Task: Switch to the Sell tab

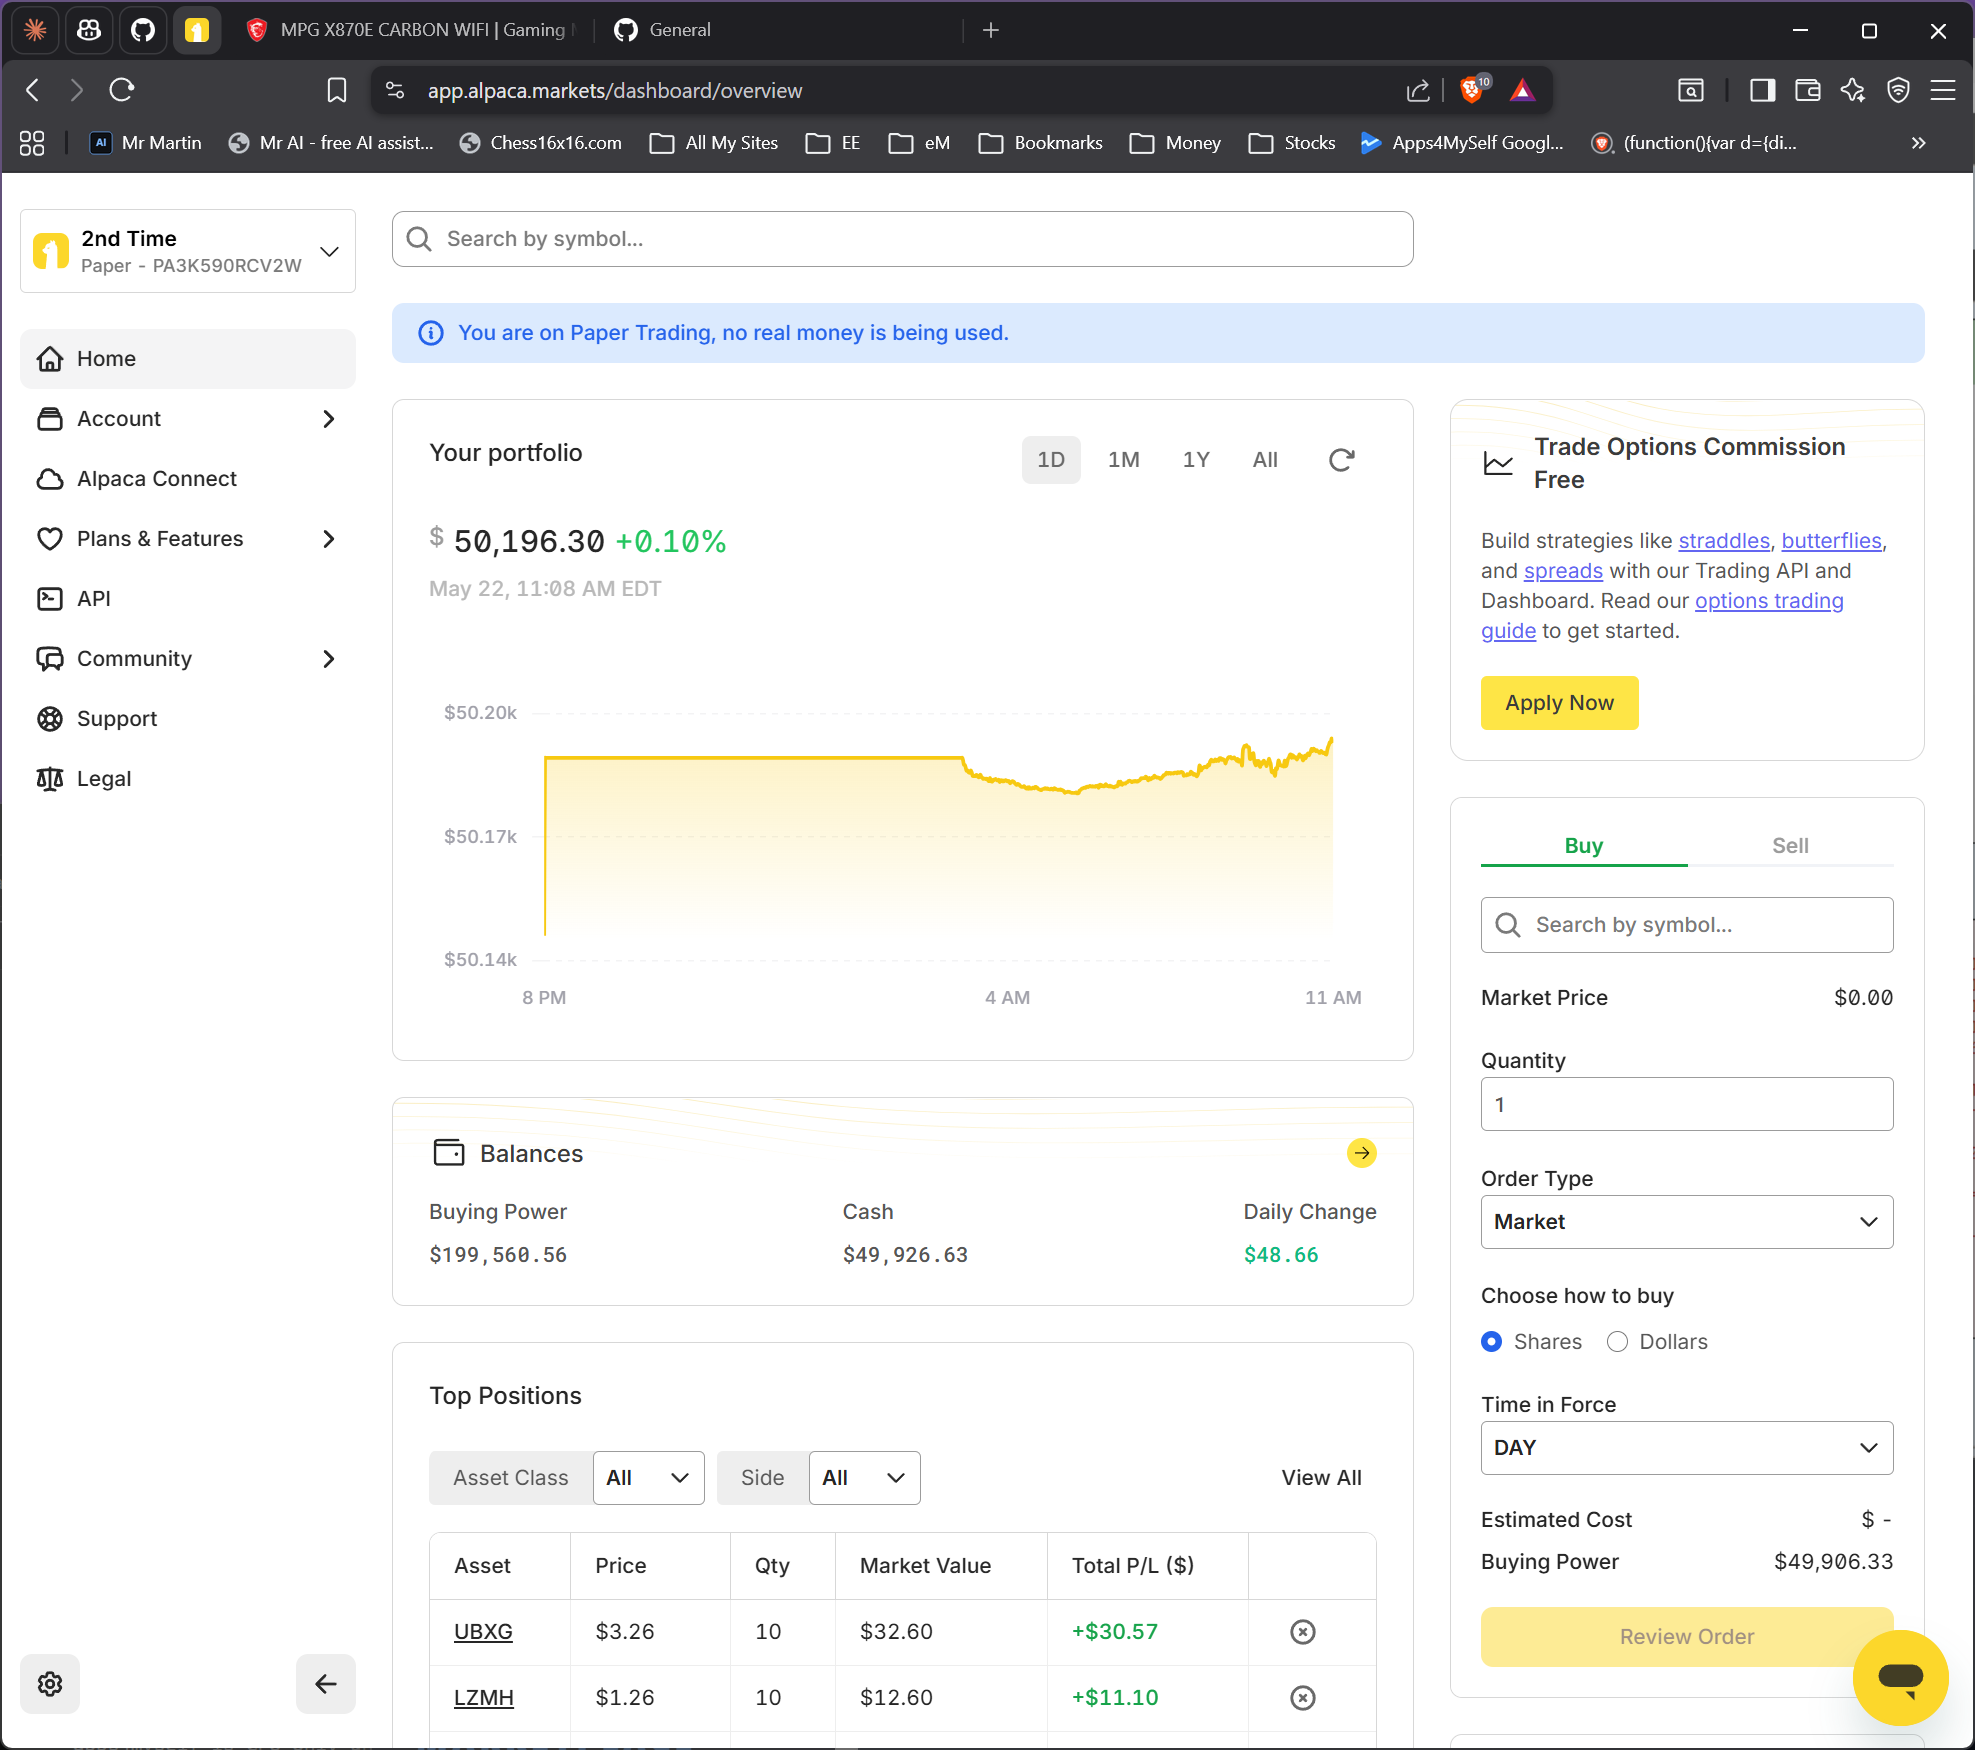Action: click(x=1790, y=846)
